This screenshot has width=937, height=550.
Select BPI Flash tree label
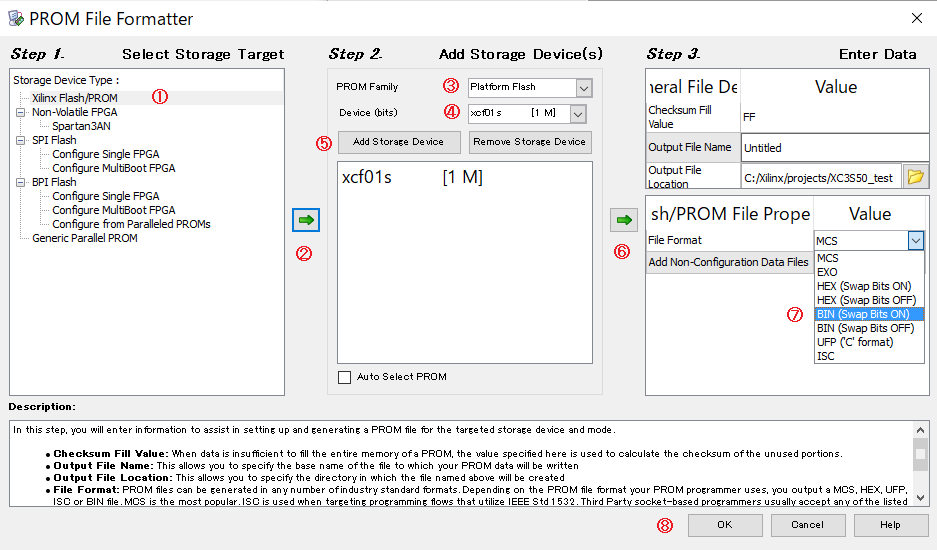(54, 182)
